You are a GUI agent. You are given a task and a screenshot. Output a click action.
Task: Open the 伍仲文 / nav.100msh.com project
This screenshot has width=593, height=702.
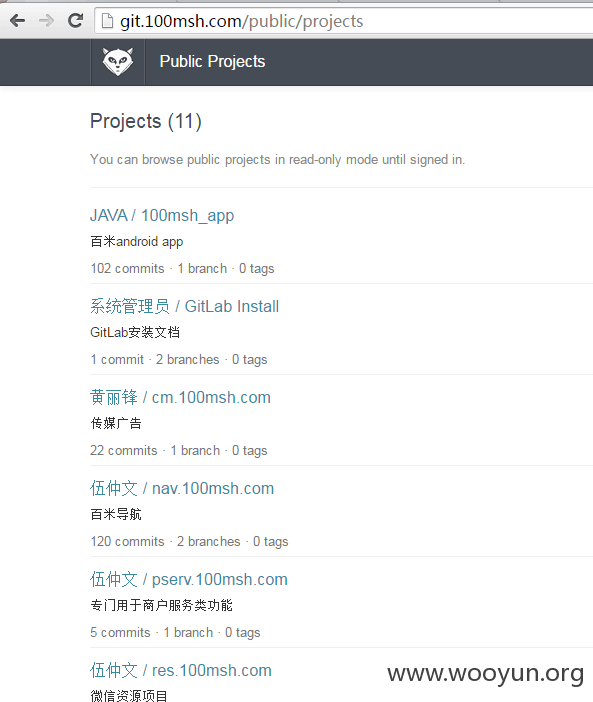(182, 488)
